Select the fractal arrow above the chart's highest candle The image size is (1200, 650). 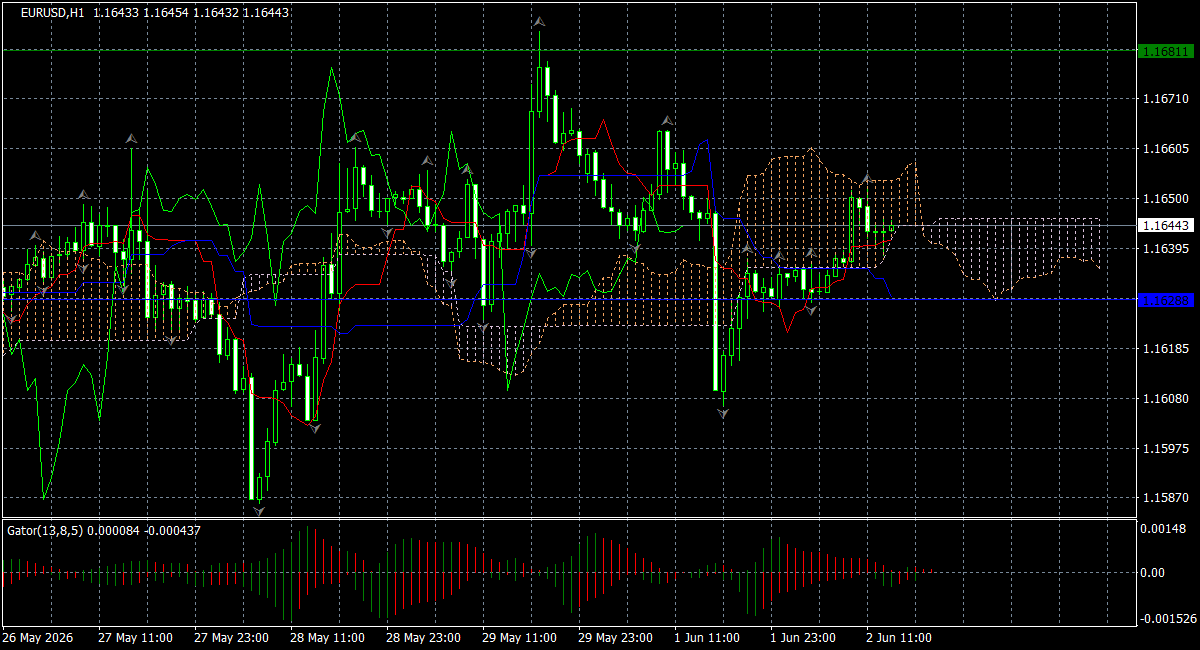click(x=539, y=21)
